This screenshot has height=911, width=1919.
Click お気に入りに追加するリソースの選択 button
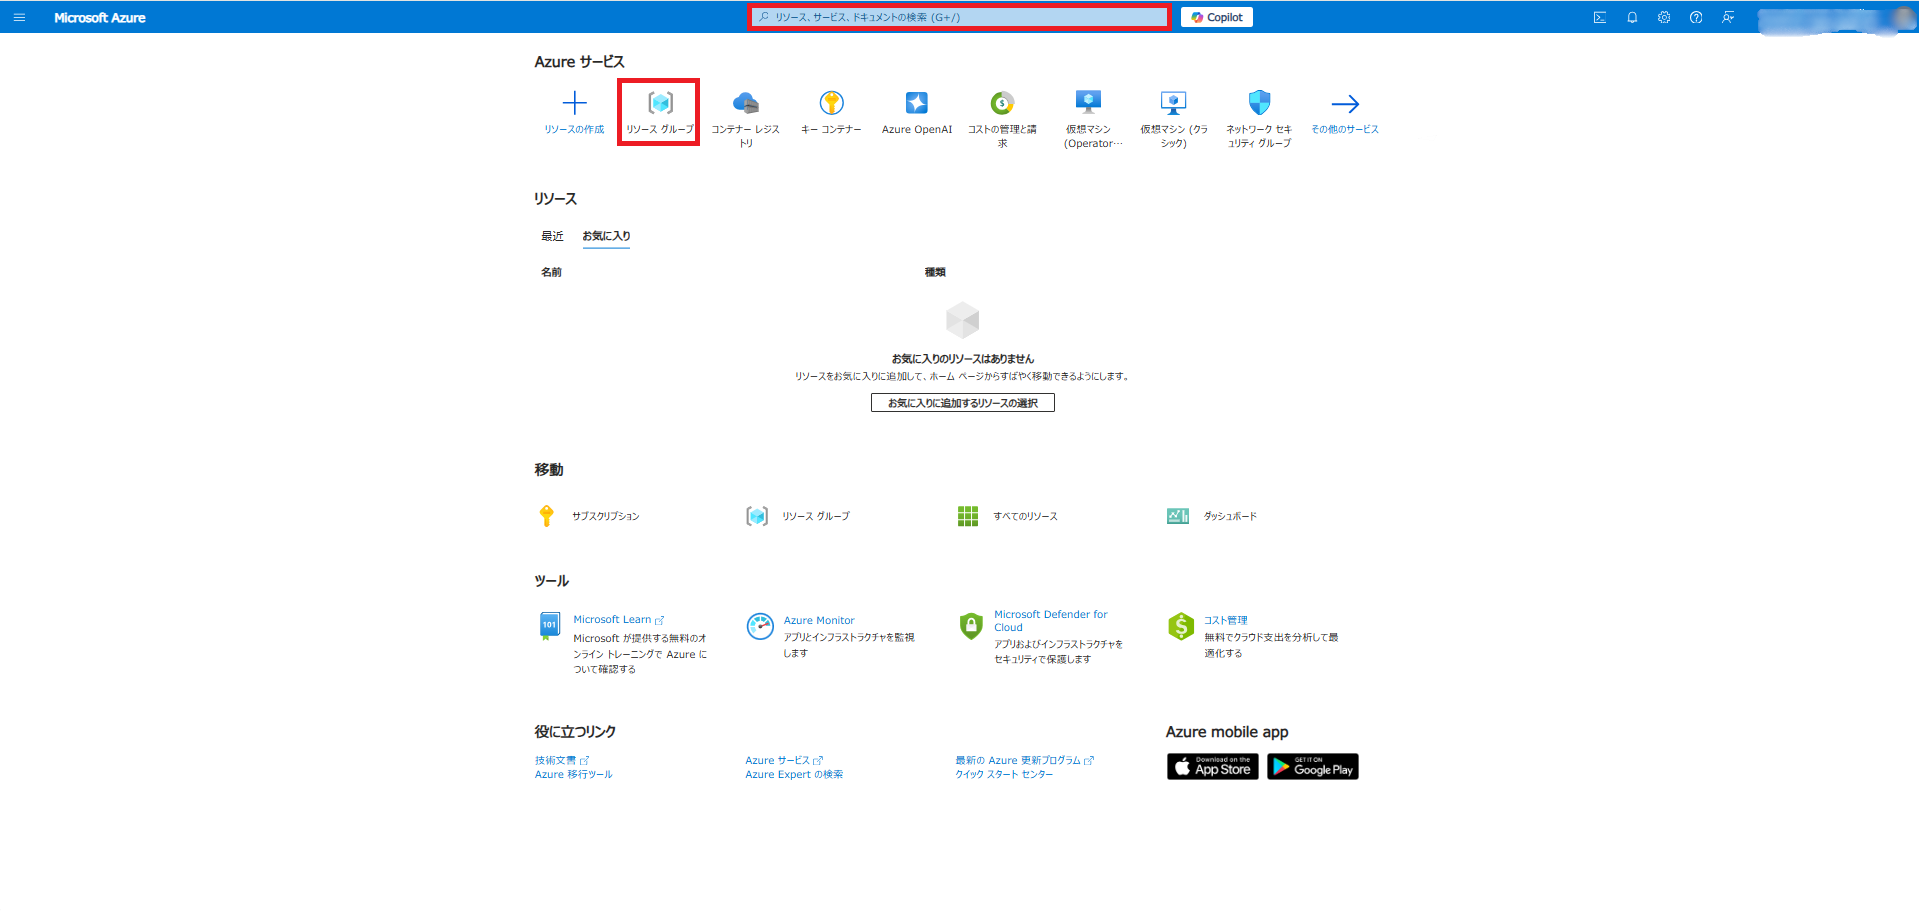[962, 403]
